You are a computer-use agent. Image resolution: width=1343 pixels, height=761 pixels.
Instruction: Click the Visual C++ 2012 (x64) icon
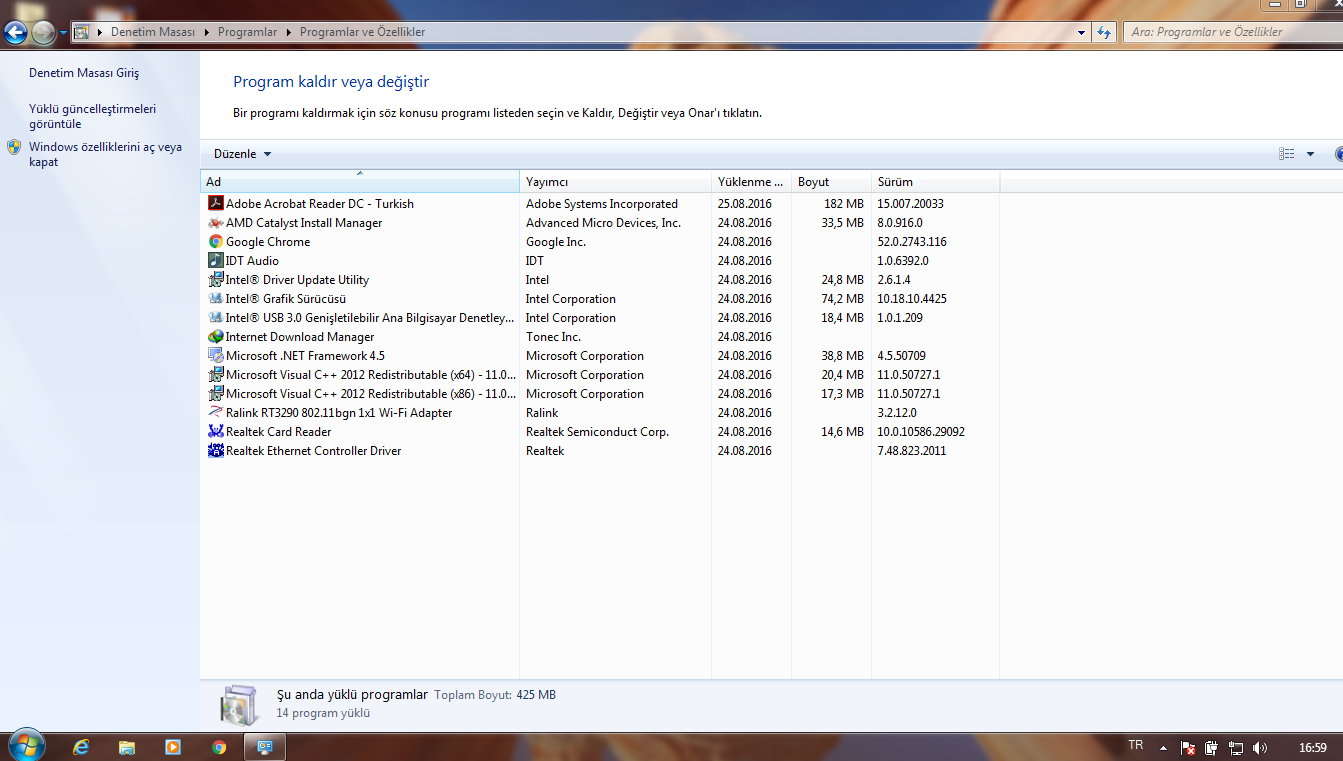pos(215,374)
